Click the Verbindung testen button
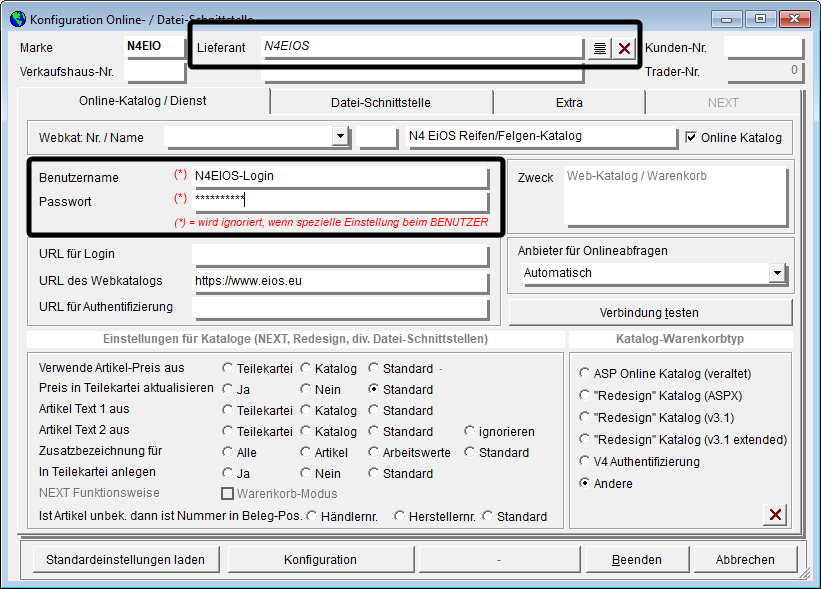Image resolution: width=821 pixels, height=589 pixels. pyautogui.click(x=649, y=313)
